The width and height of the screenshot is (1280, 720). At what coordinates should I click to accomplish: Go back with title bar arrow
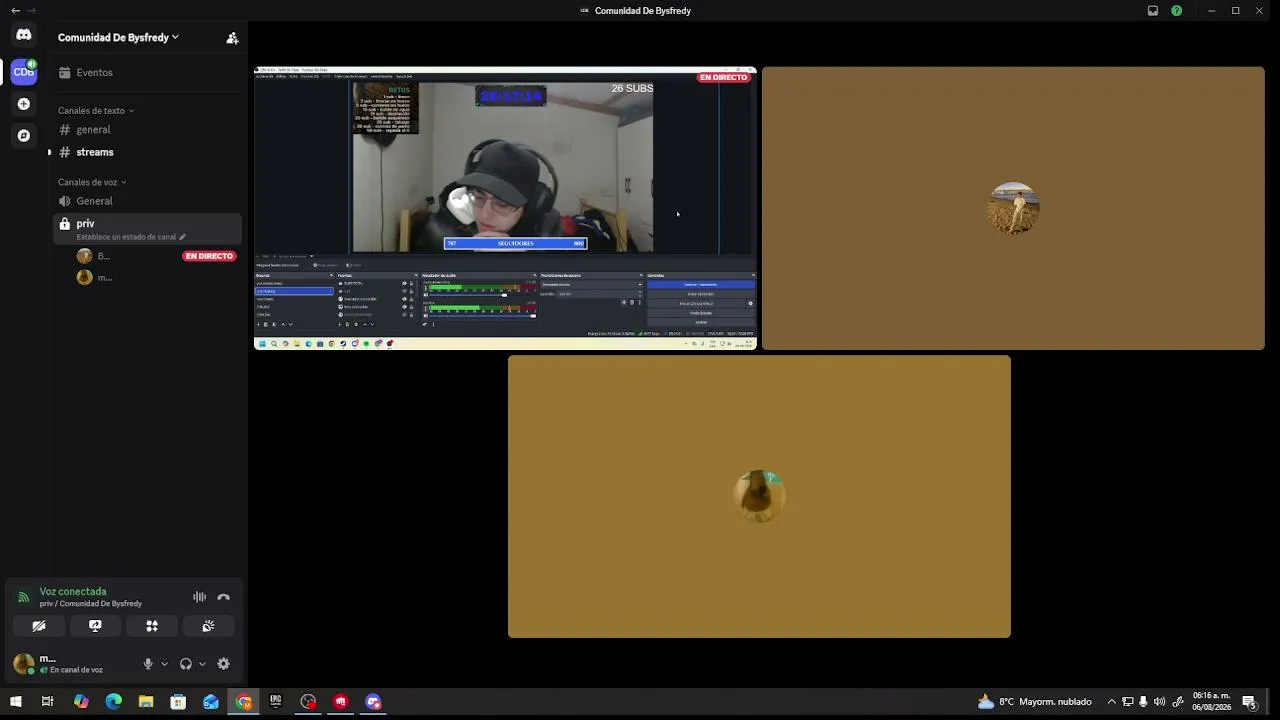coord(15,11)
